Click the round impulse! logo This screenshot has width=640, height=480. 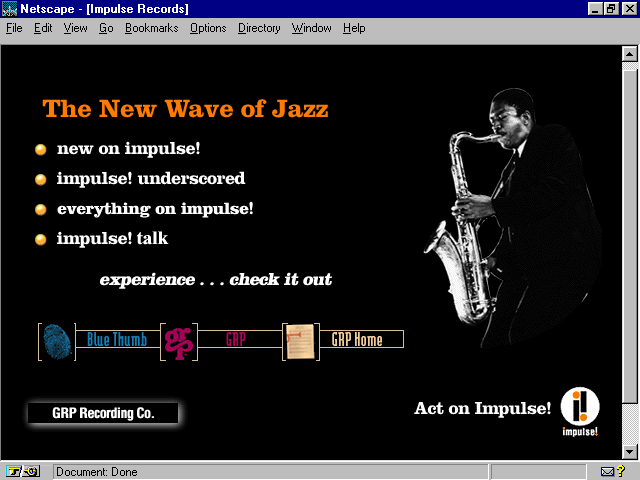point(580,406)
